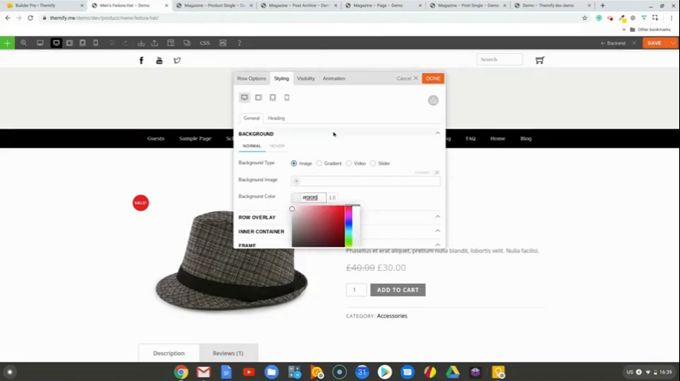This screenshot has width=680, height=381.
Task: Switch to Visibility tab
Action: click(306, 78)
